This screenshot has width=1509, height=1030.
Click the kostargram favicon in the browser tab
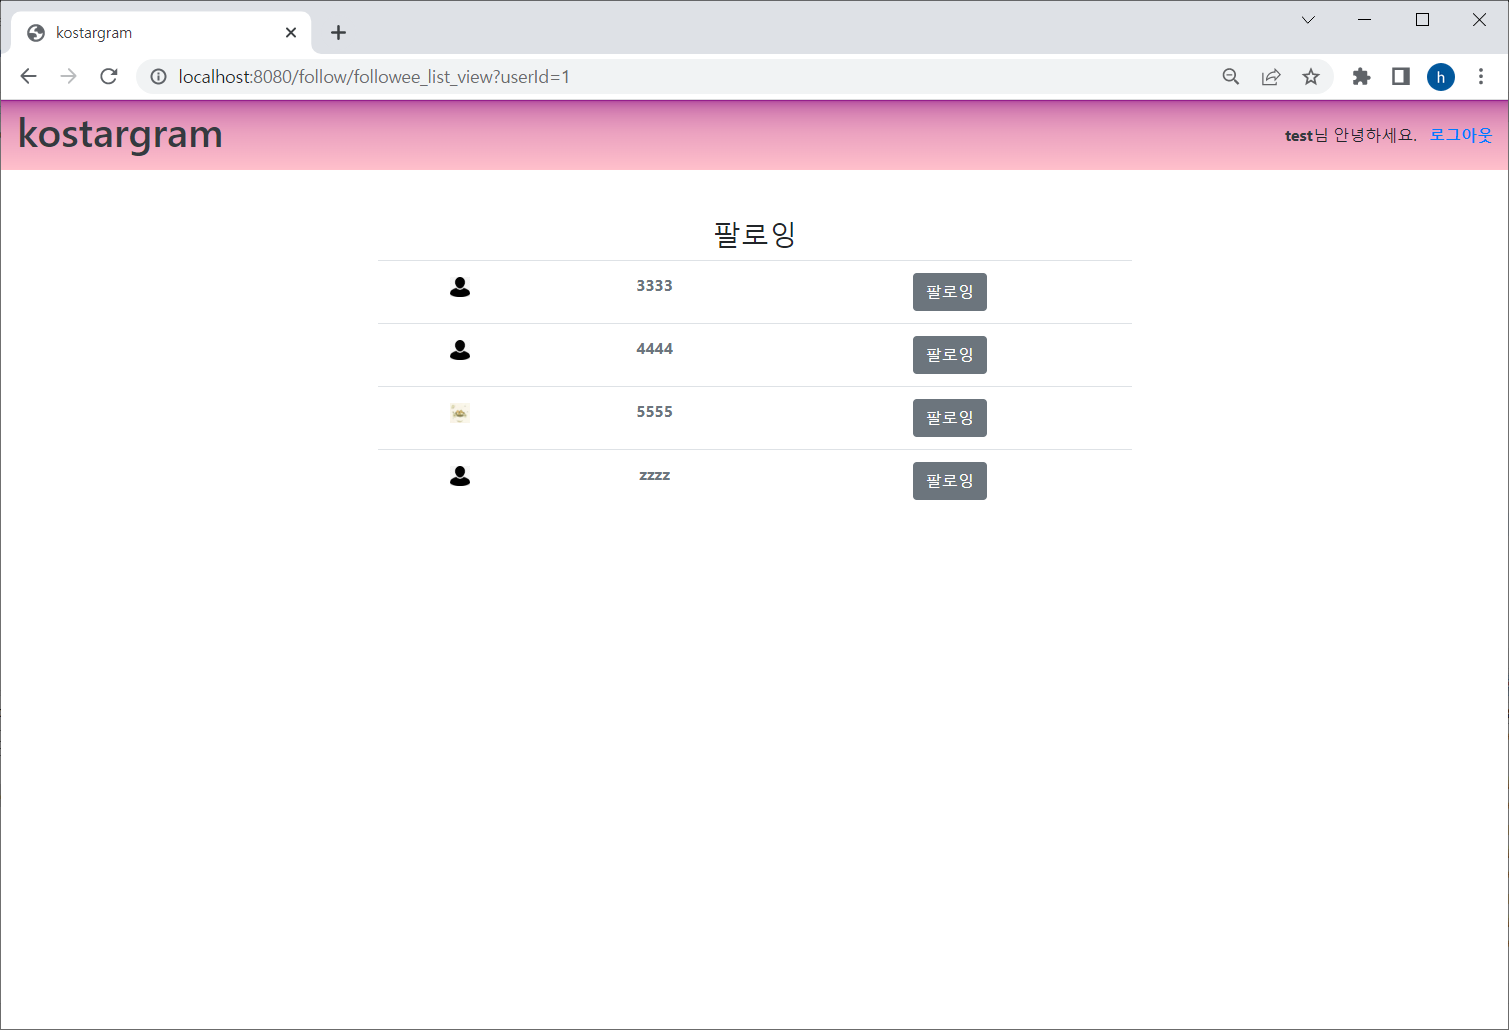click(36, 32)
